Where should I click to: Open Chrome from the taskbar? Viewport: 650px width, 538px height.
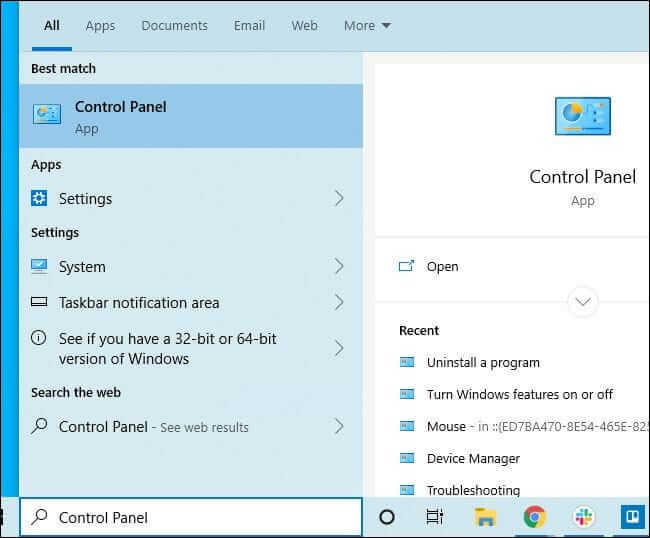point(534,517)
